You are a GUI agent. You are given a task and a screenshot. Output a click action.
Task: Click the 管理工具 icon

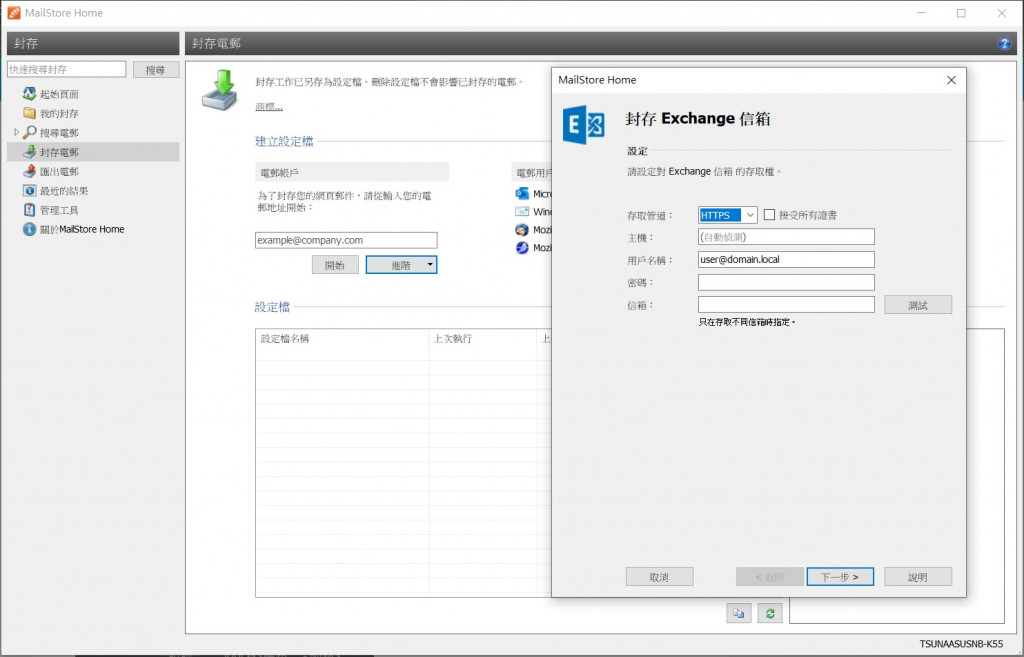point(29,210)
